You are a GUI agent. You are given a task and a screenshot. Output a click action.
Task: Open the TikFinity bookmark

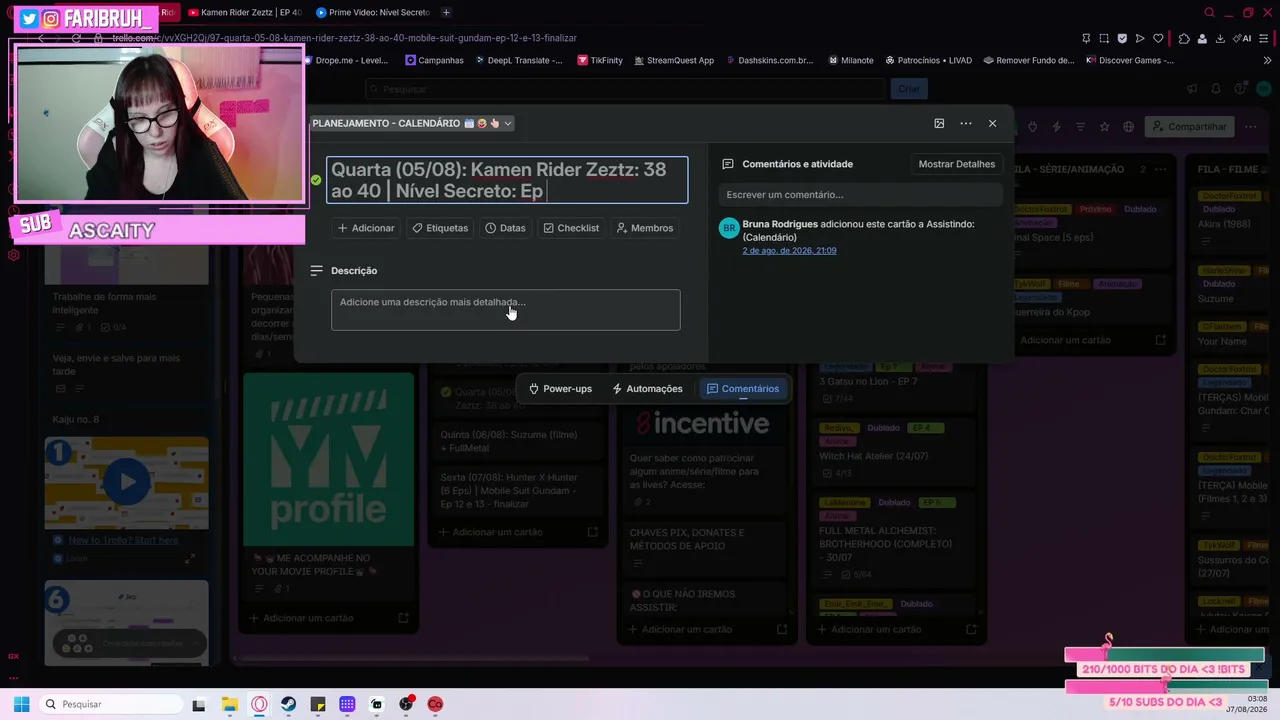click(x=599, y=60)
